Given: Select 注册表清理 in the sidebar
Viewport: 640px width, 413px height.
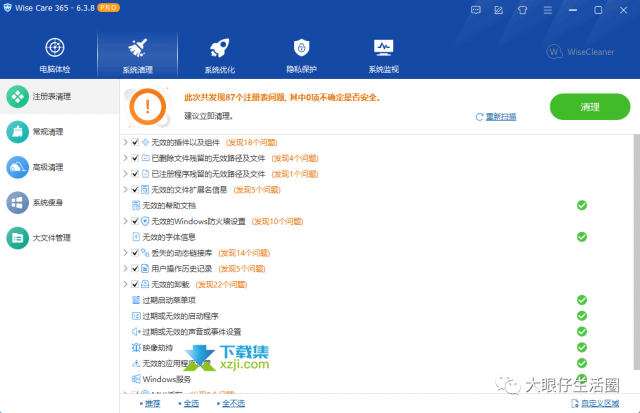Looking at the screenshot, I should click(60, 97).
